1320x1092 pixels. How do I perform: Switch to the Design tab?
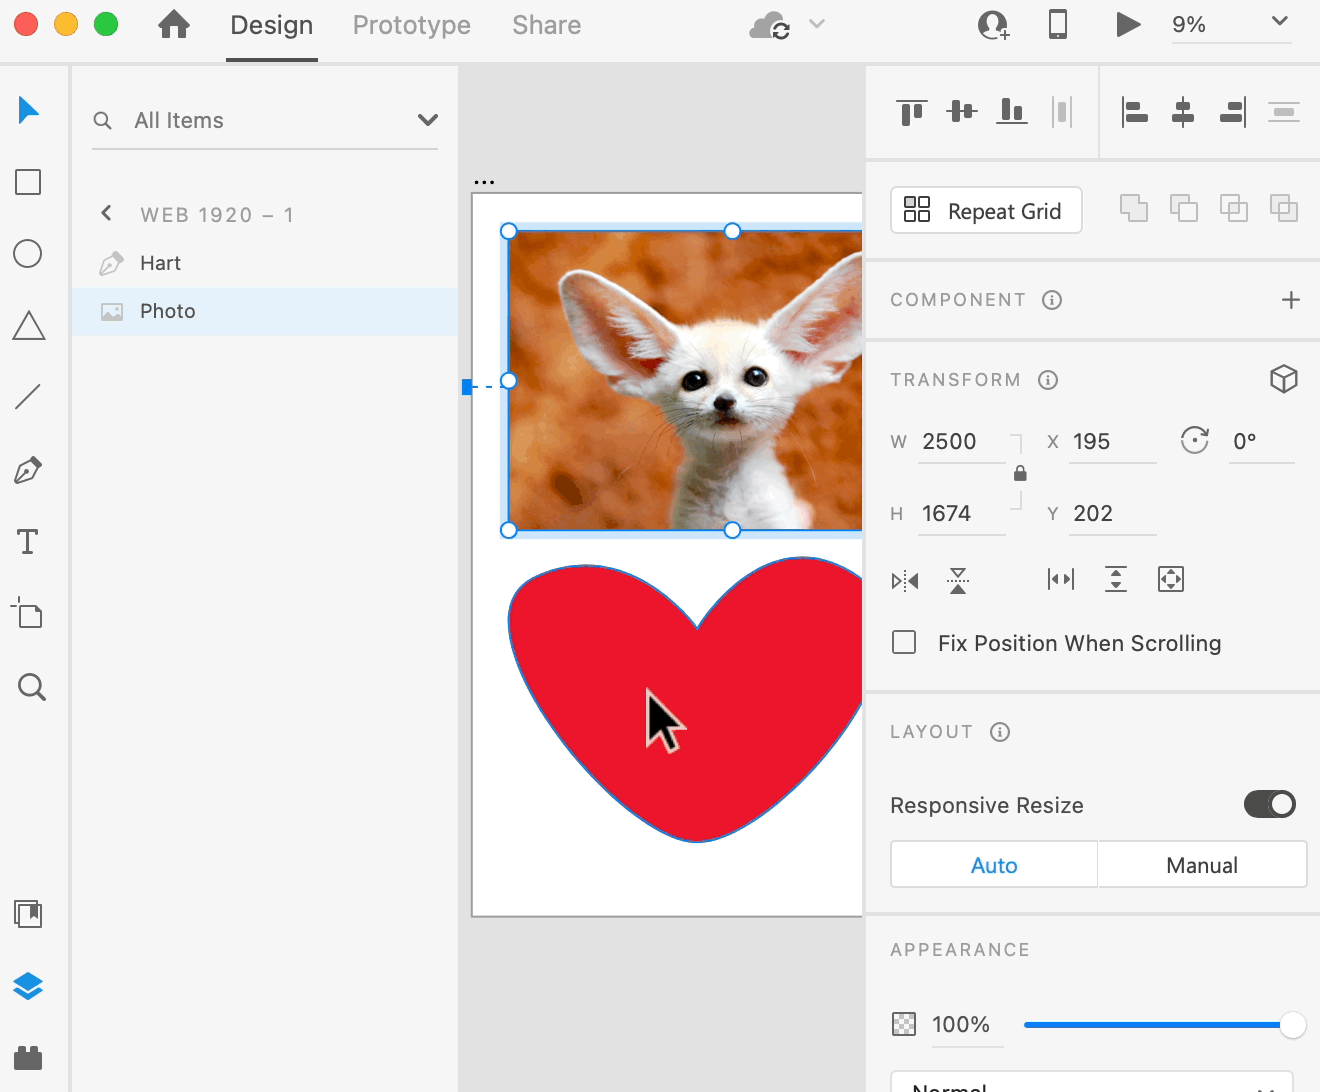tap(272, 25)
